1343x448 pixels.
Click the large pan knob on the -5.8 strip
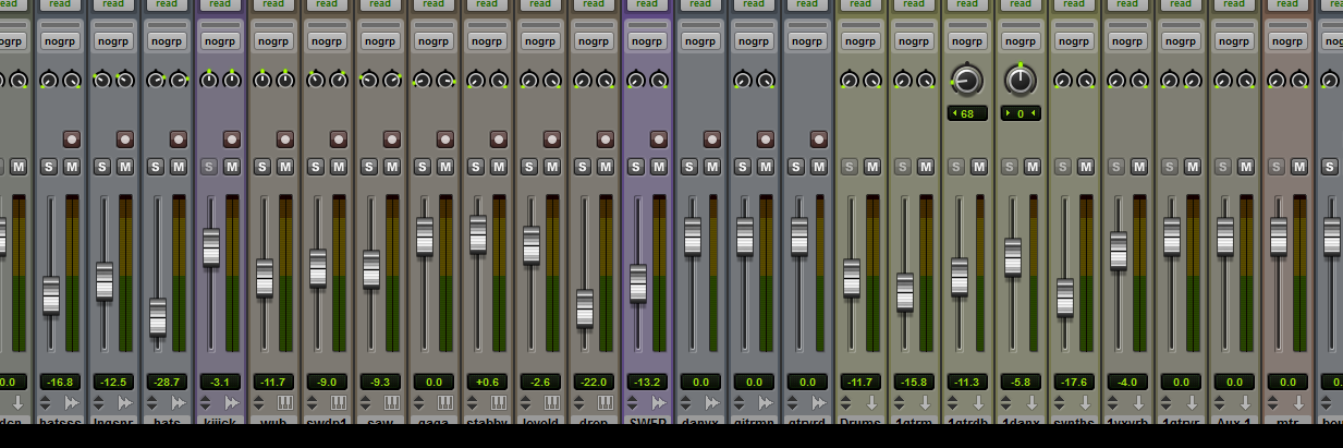(1020, 80)
